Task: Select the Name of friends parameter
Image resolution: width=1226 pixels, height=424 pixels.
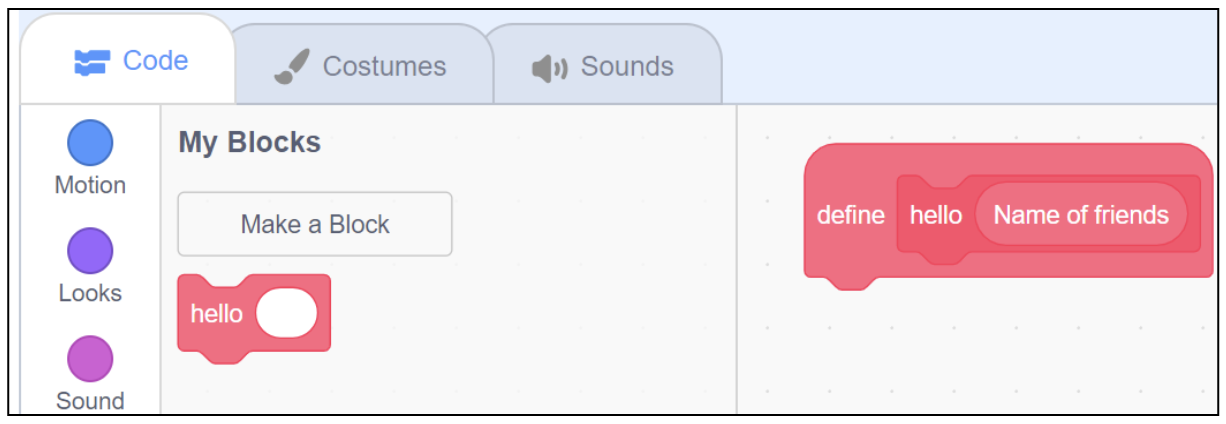Action: coord(1080,215)
